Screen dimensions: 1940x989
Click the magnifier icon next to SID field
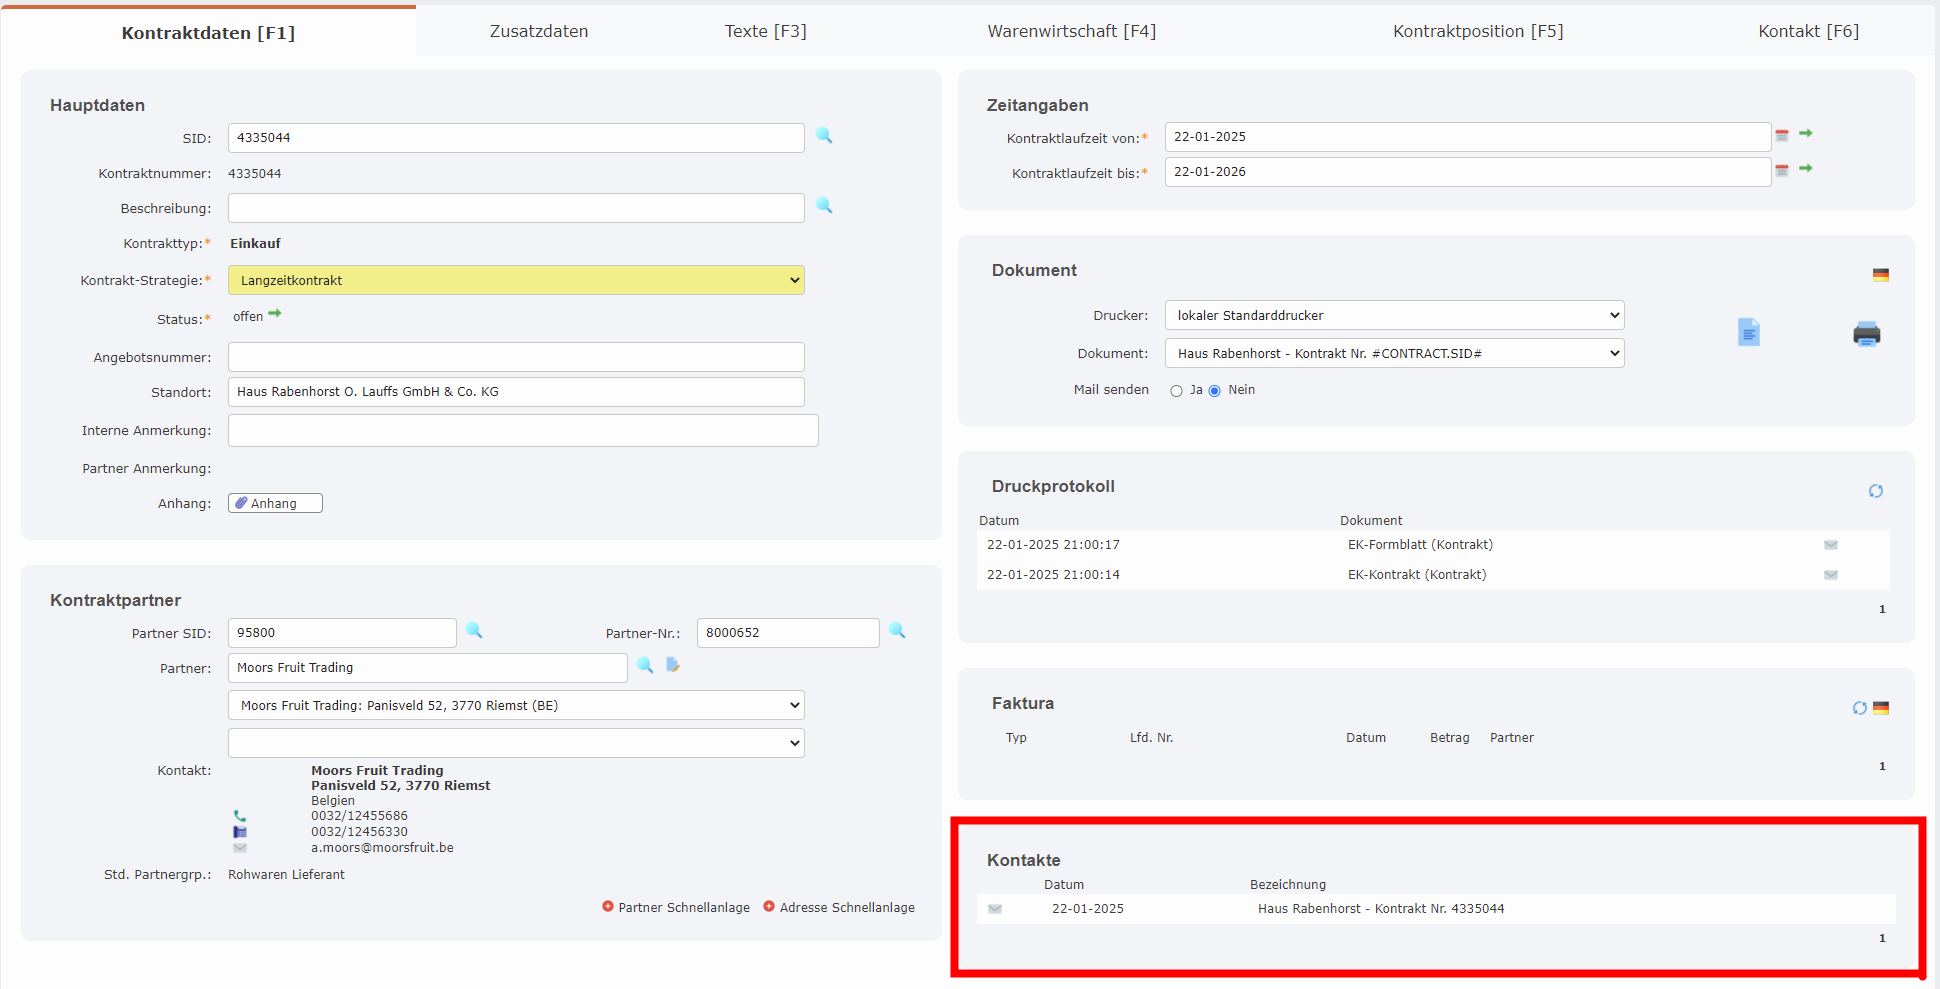[824, 136]
